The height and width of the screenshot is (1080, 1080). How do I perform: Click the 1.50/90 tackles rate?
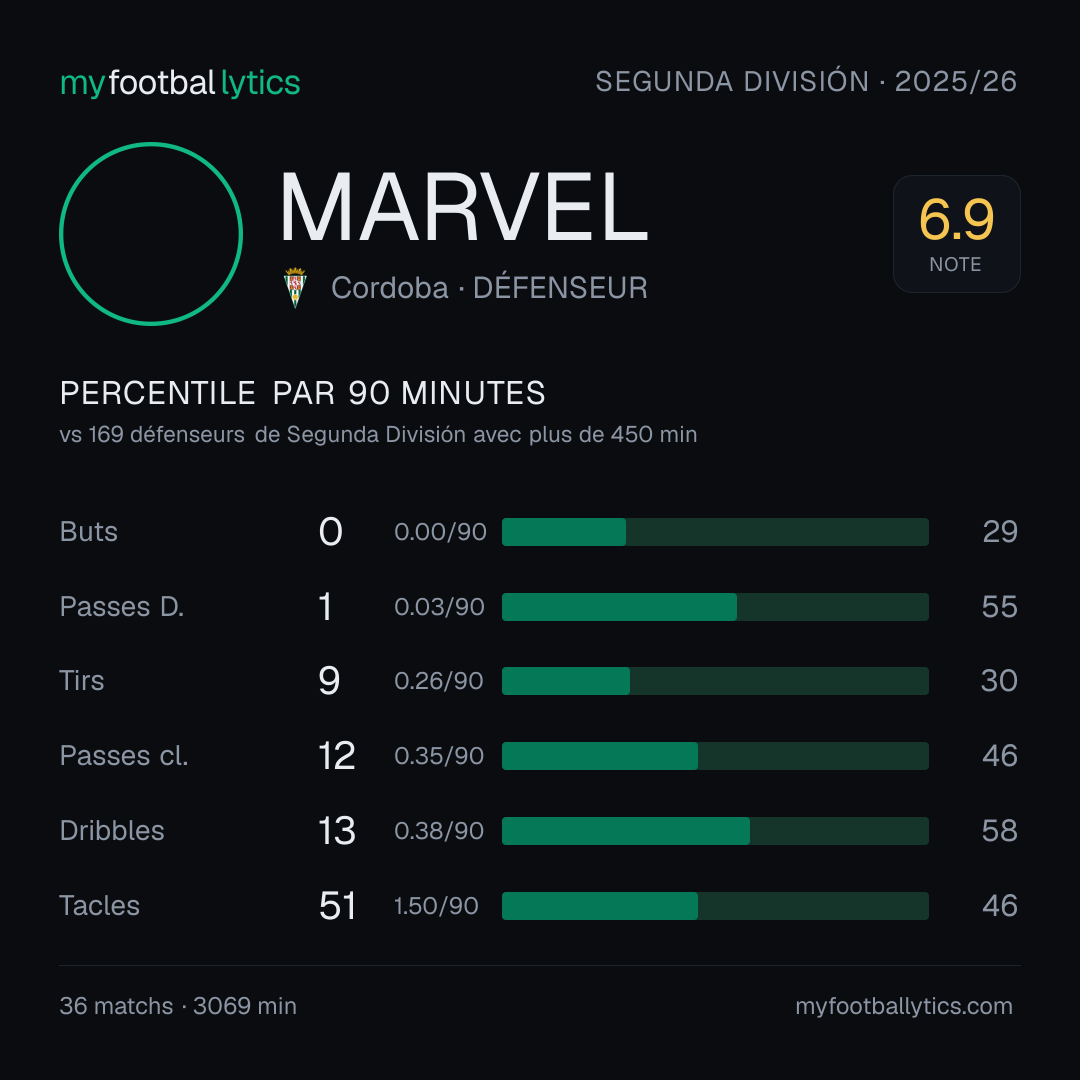[x=436, y=906]
